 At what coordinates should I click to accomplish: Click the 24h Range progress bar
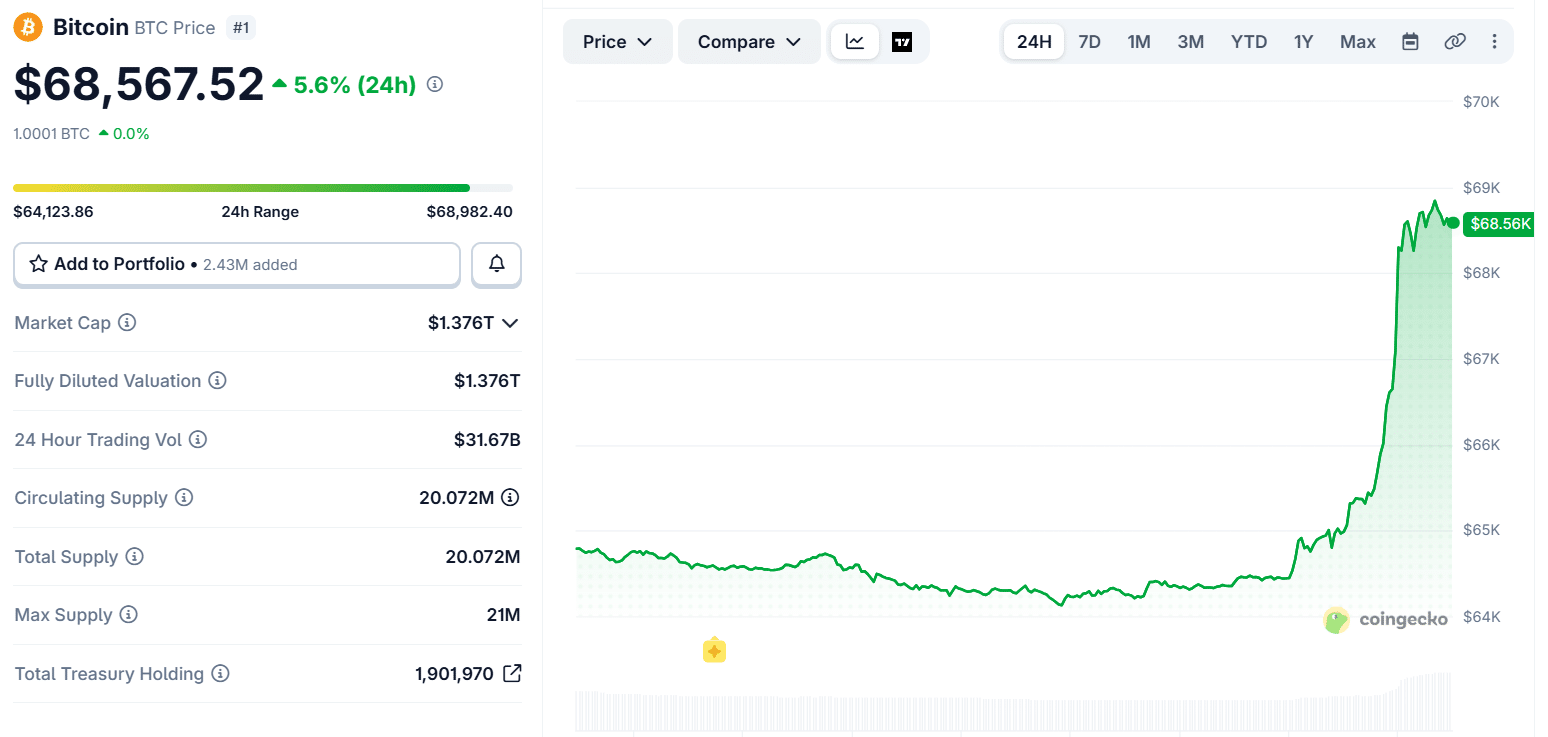[x=263, y=188]
